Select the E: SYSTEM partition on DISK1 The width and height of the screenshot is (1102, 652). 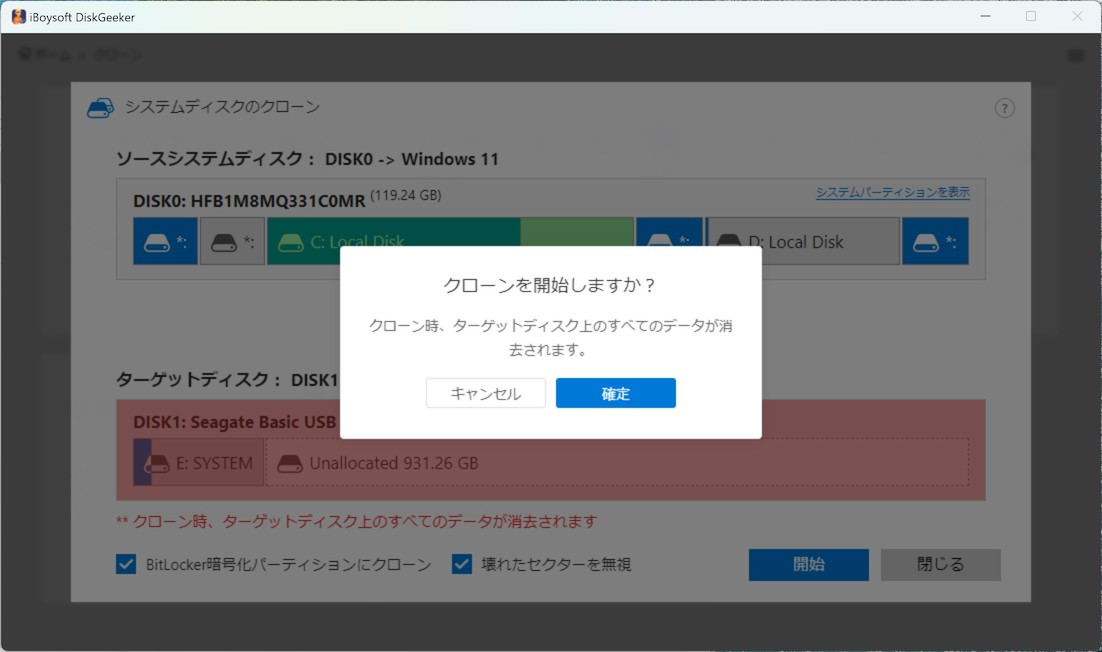[x=199, y=462]
